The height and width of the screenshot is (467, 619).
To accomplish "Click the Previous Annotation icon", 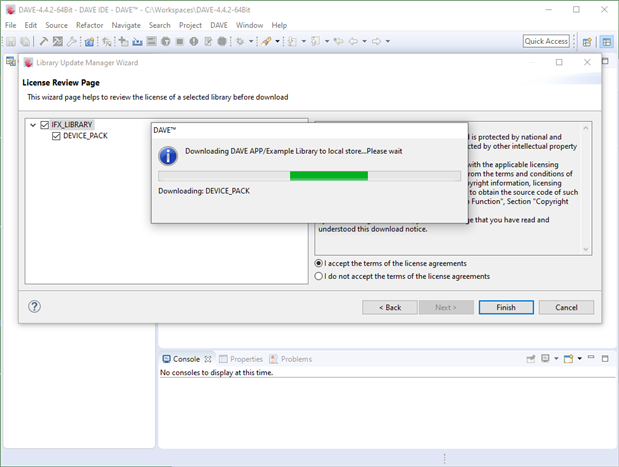I will click(x=315, y=41).
